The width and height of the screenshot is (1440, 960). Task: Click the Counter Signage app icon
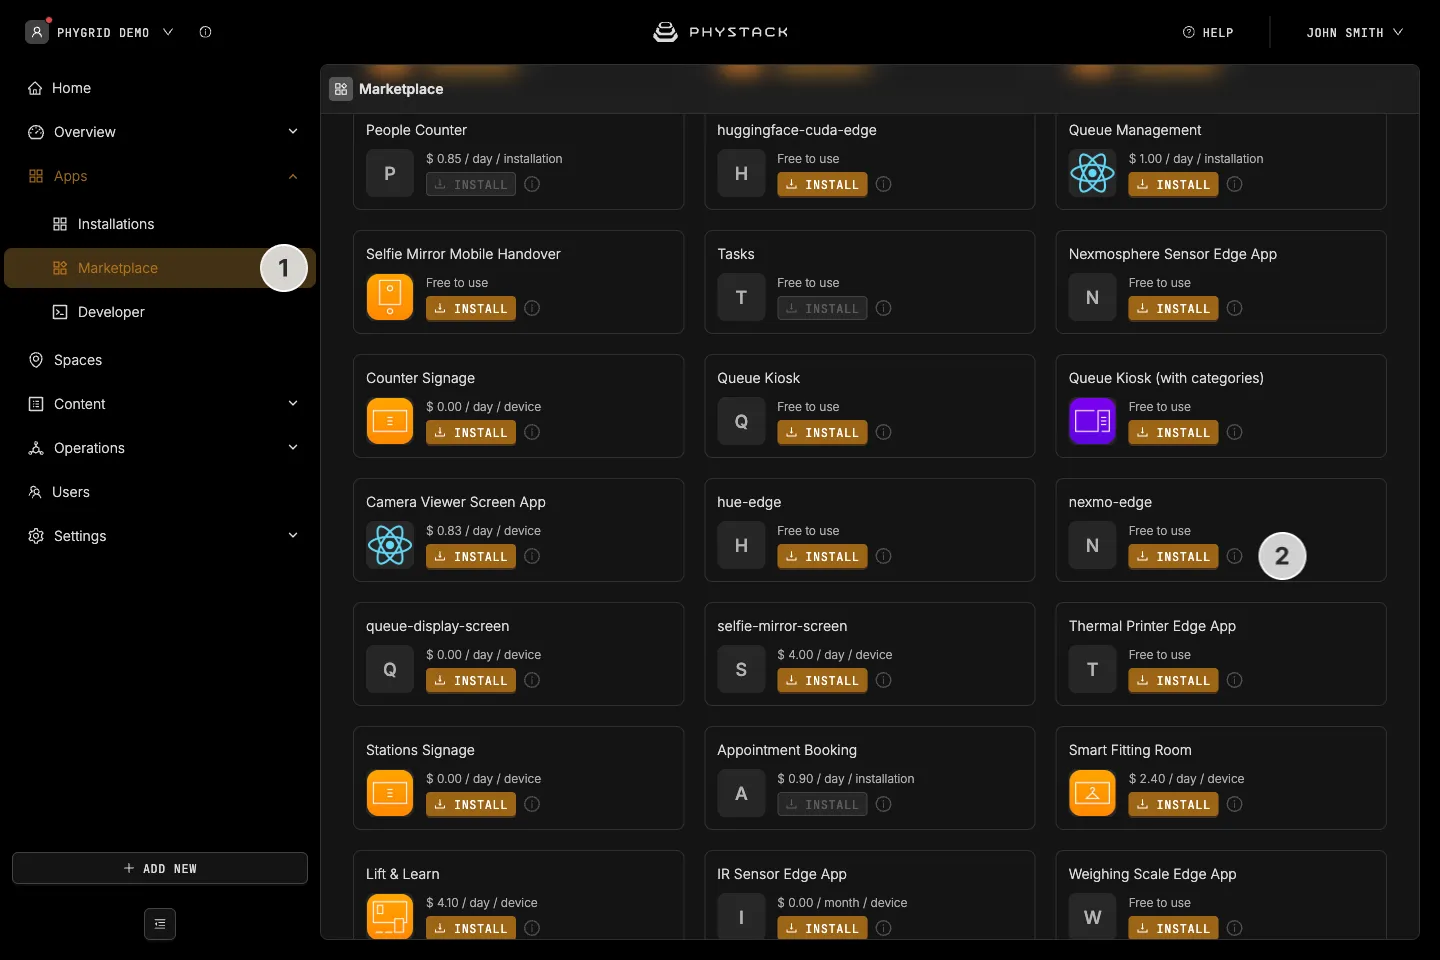click(390, 421)
